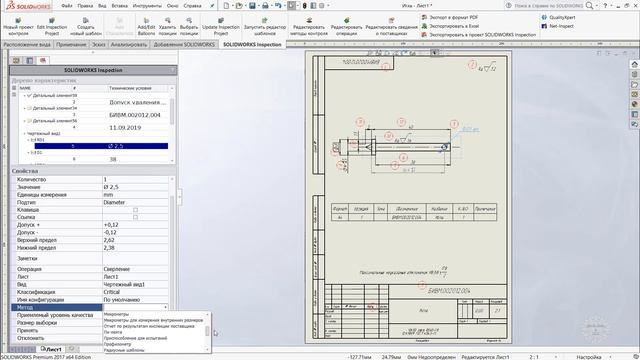The height and width of the screenshot is (360, 640).
Task: Click Редактировать операции icon
Action: 347,20
